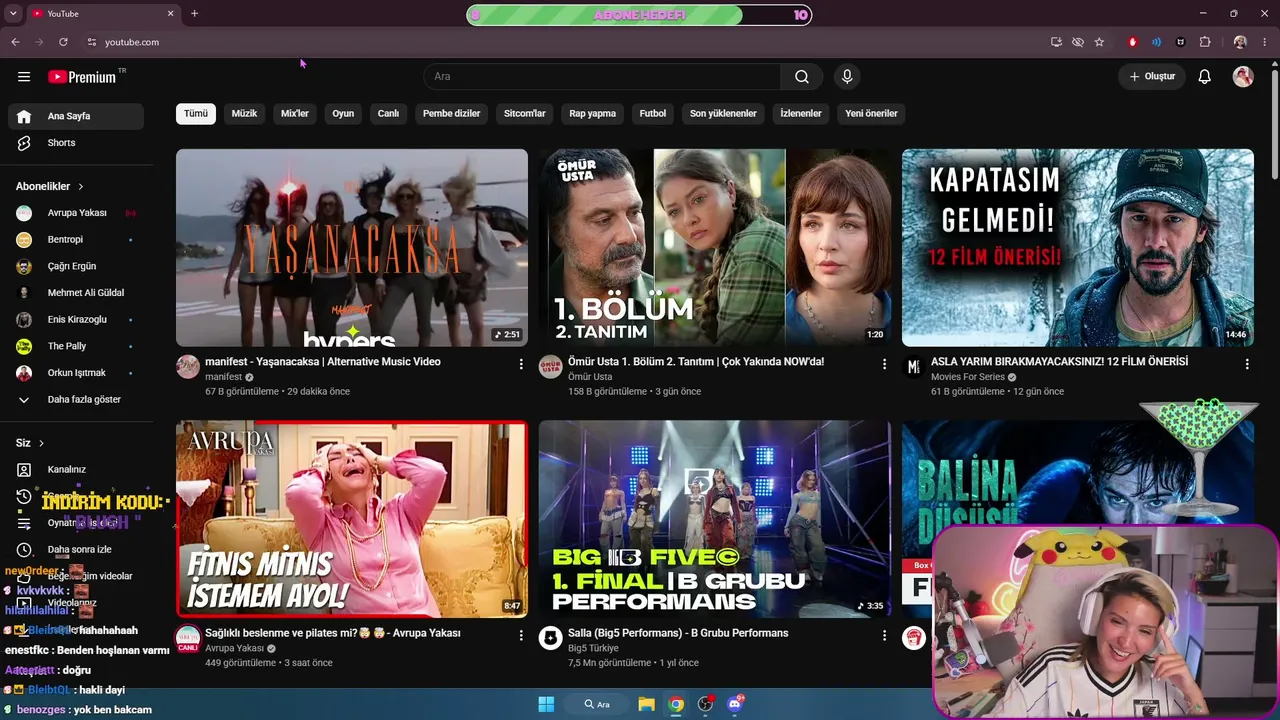Image resolution: width=1280 pixels, height=720 pixels.
Task: Reload the page in the browser
Action: (x=63, y=42)
